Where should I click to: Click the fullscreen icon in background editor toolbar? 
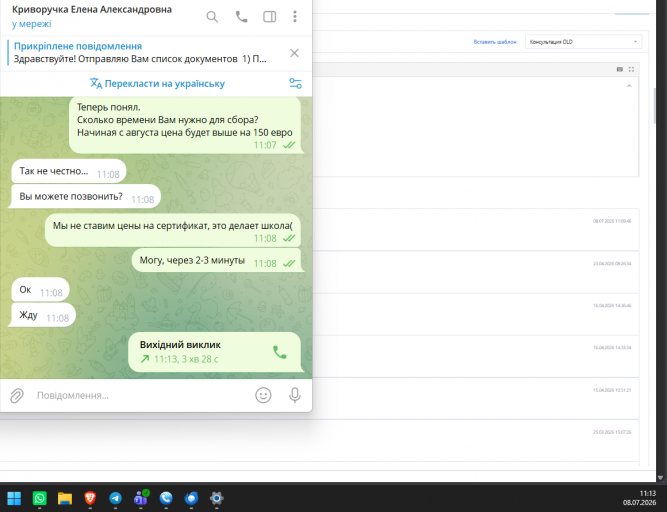[631, 69]
